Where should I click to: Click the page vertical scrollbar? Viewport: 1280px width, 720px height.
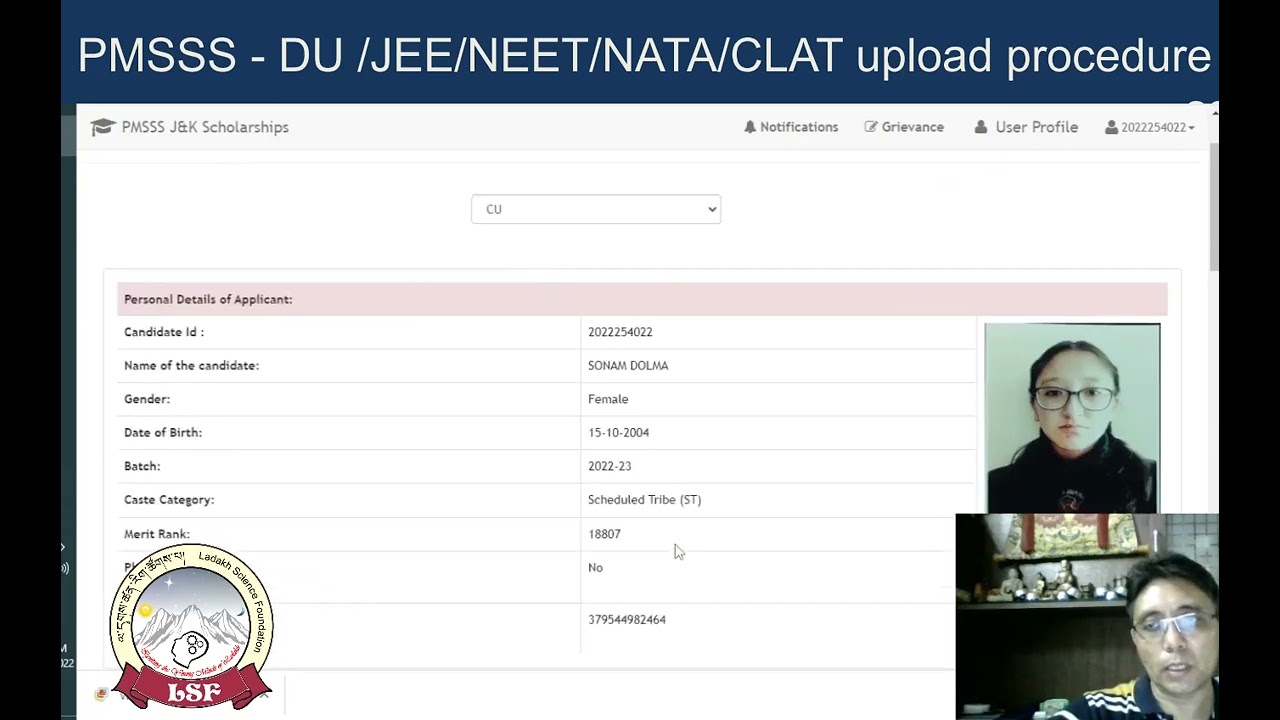point(1214,206)
